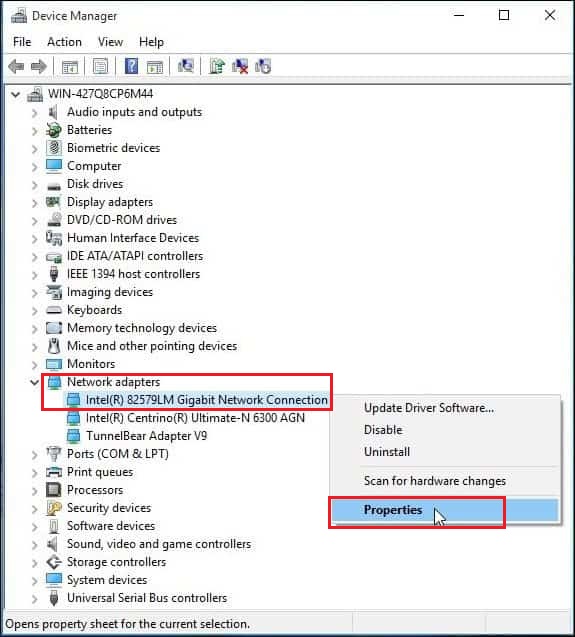Click the Show/Hide console tree toolbar icon

coord(69,67)
